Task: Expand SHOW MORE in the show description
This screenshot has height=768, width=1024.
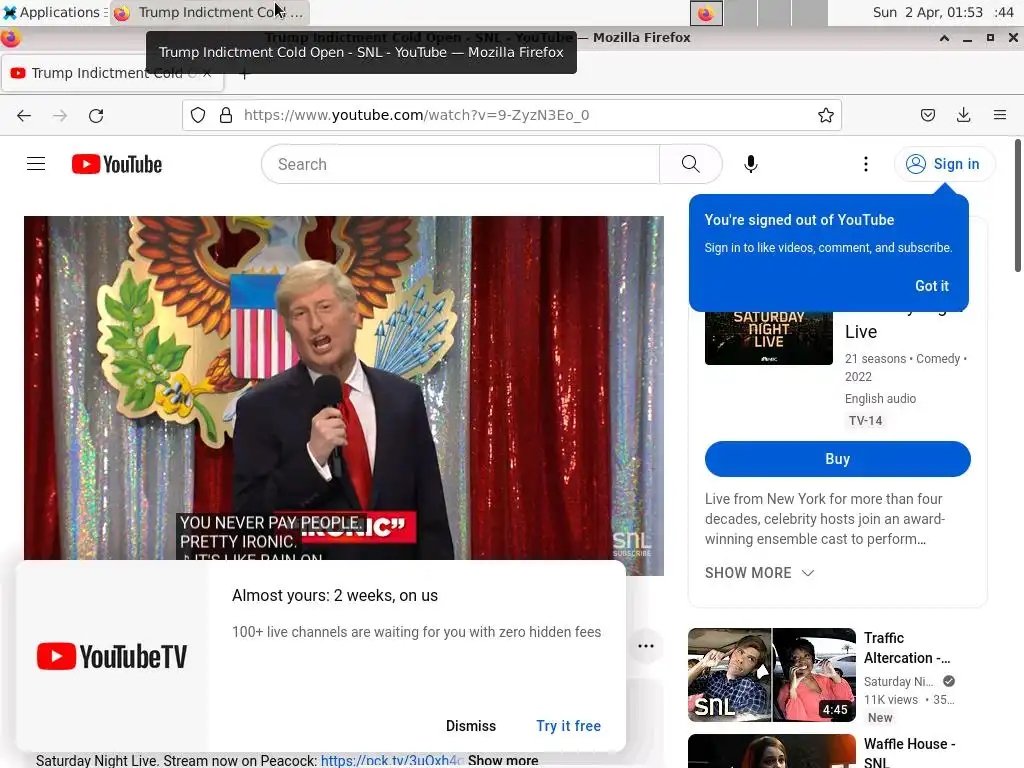Action: pyautogui.click(x=760, y=573)
